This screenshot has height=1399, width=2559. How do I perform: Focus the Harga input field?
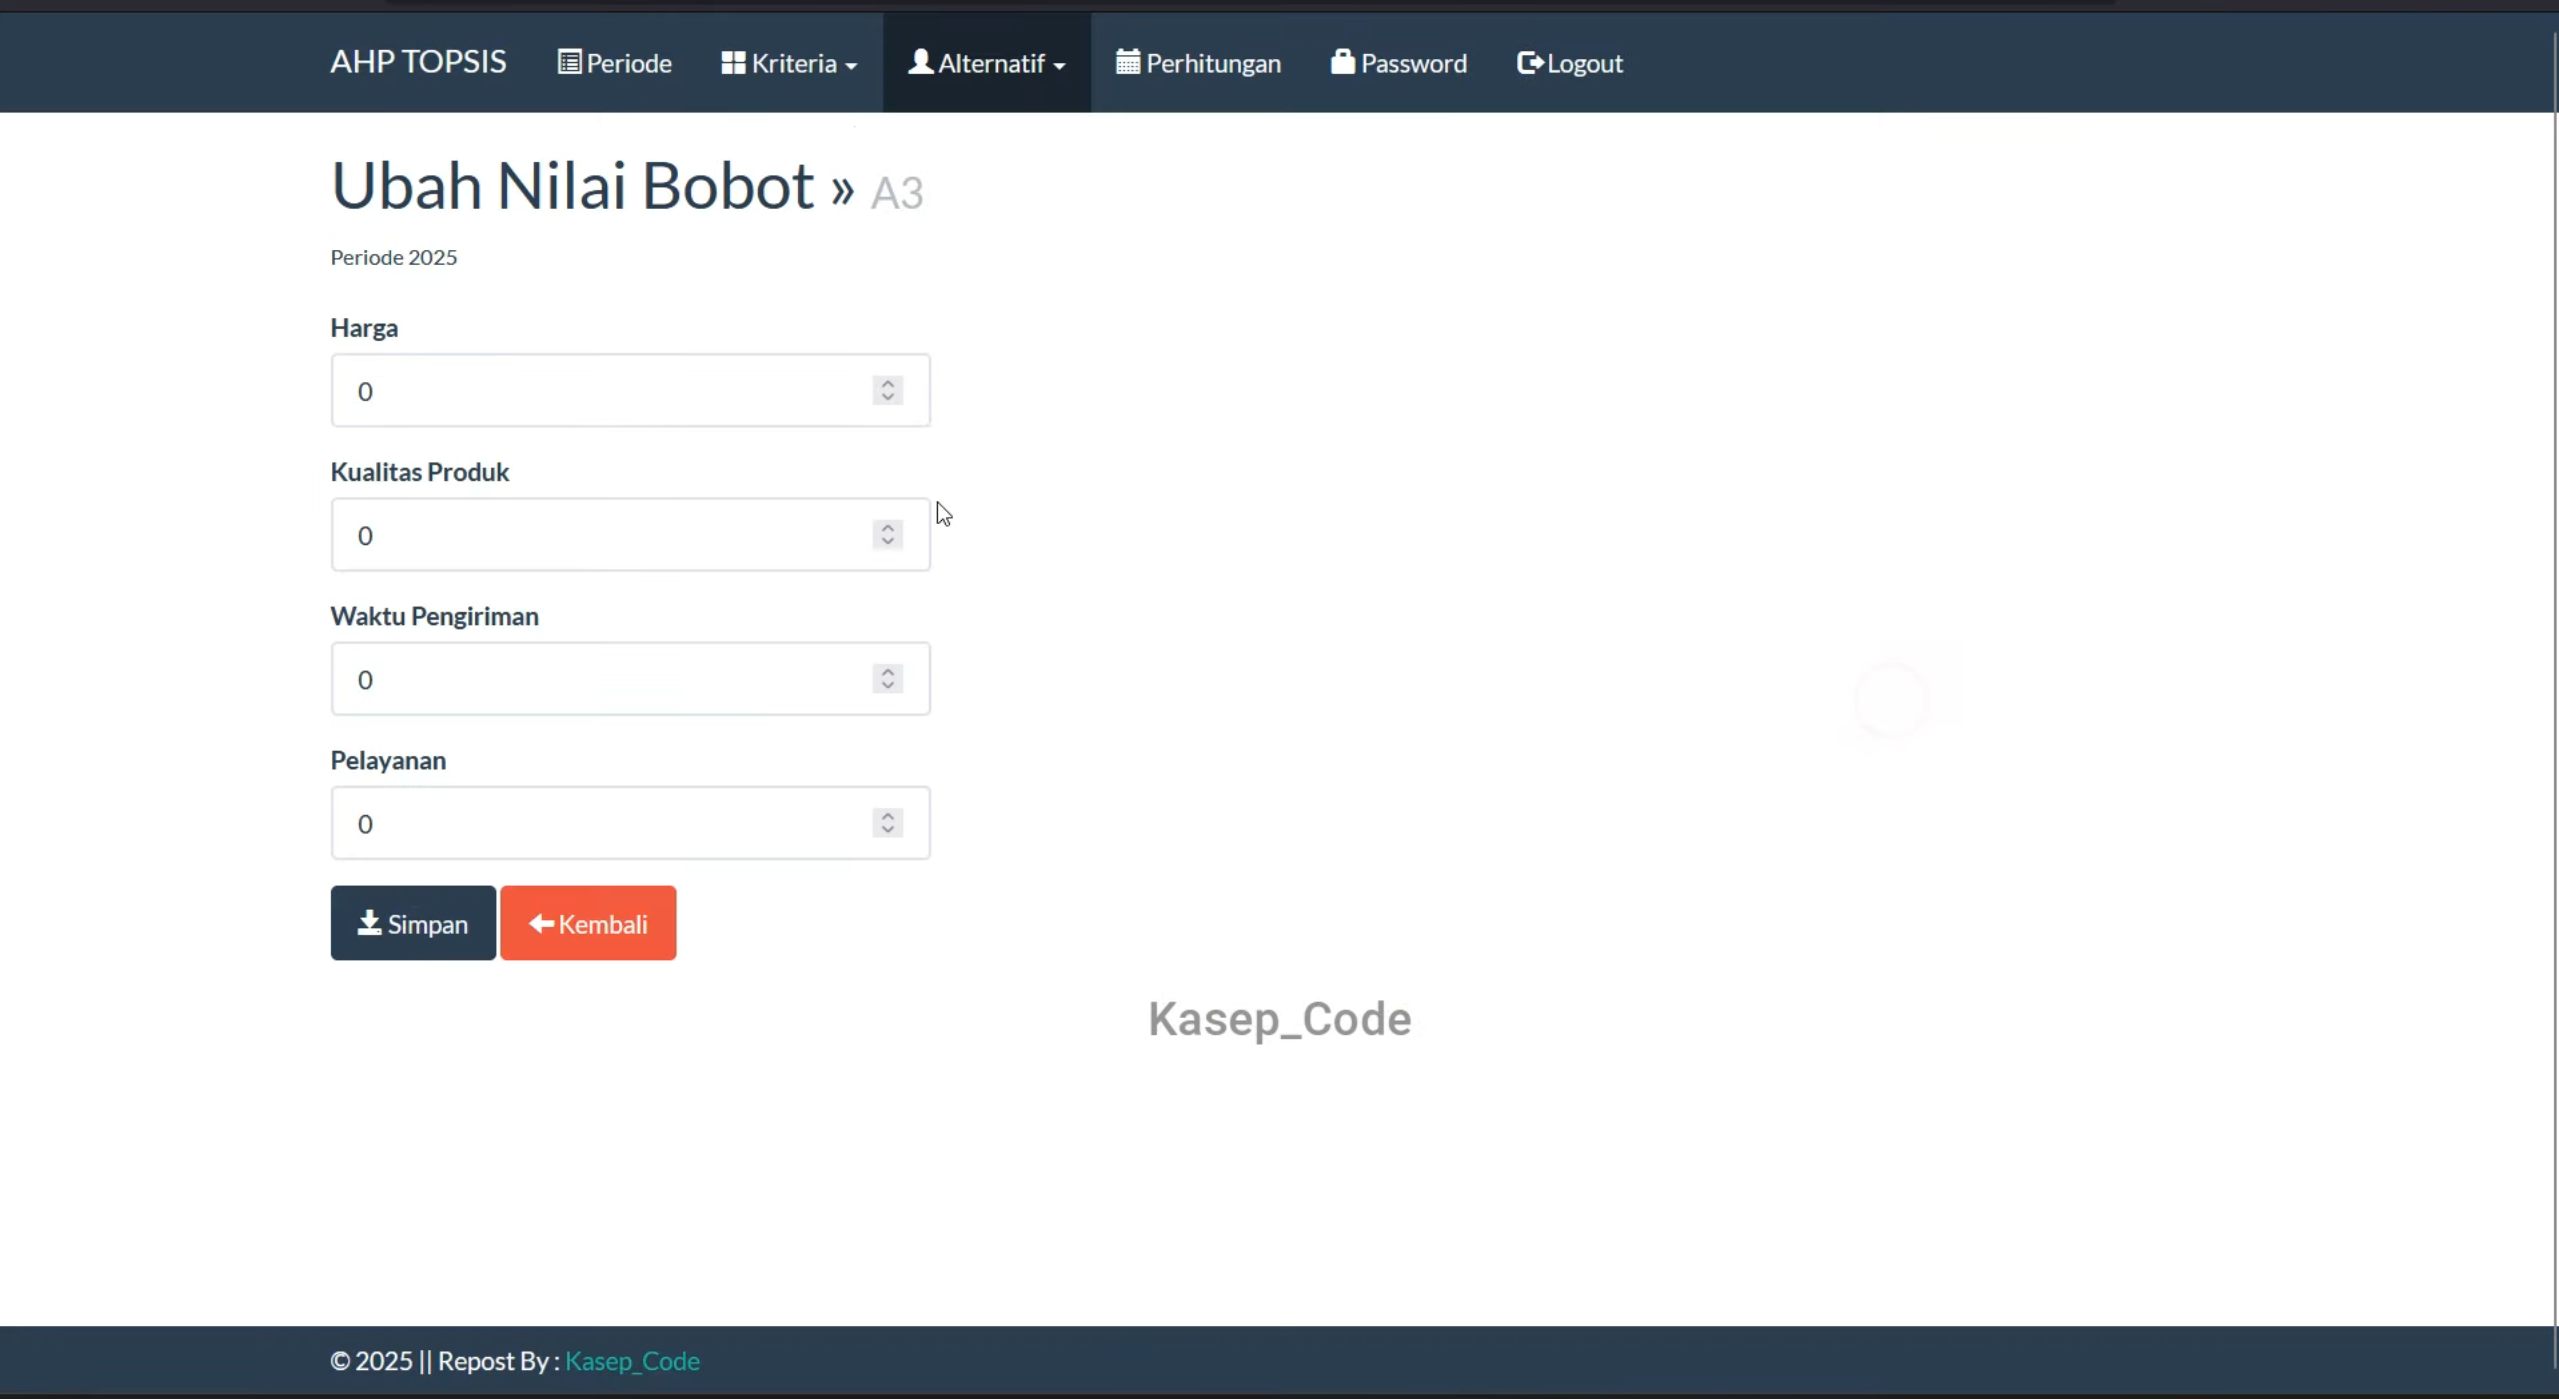630,390
